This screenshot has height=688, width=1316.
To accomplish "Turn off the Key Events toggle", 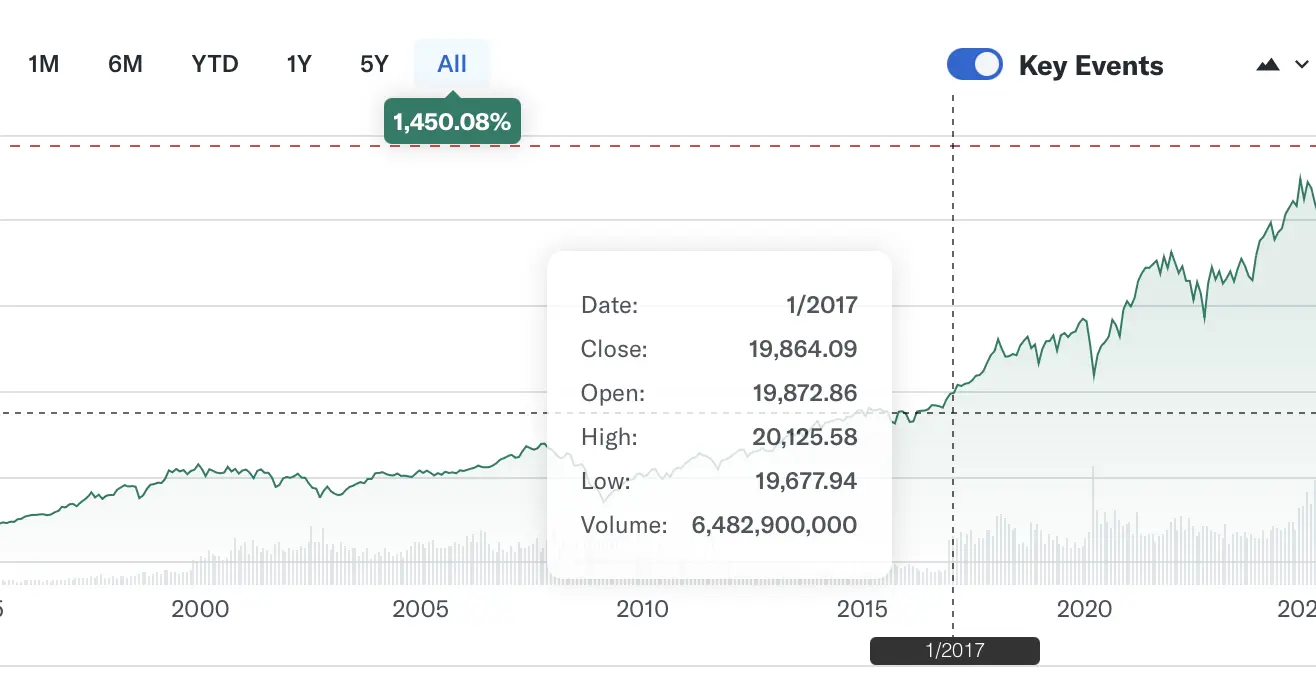I will [x=974, y=65].
